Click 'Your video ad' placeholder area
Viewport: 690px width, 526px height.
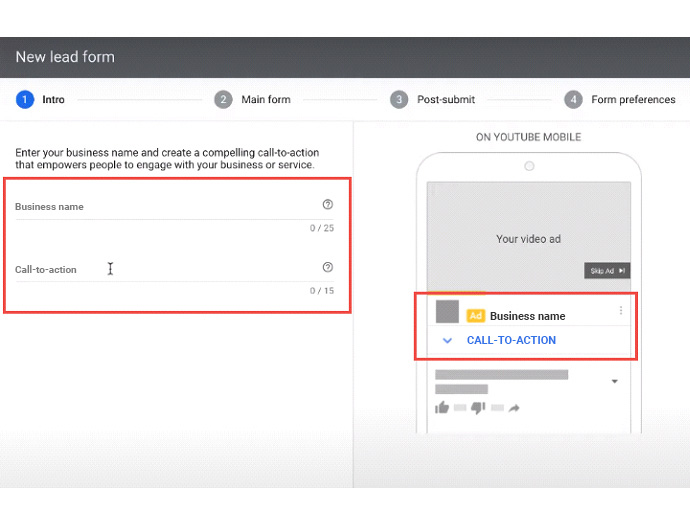[x=529, y=239]
